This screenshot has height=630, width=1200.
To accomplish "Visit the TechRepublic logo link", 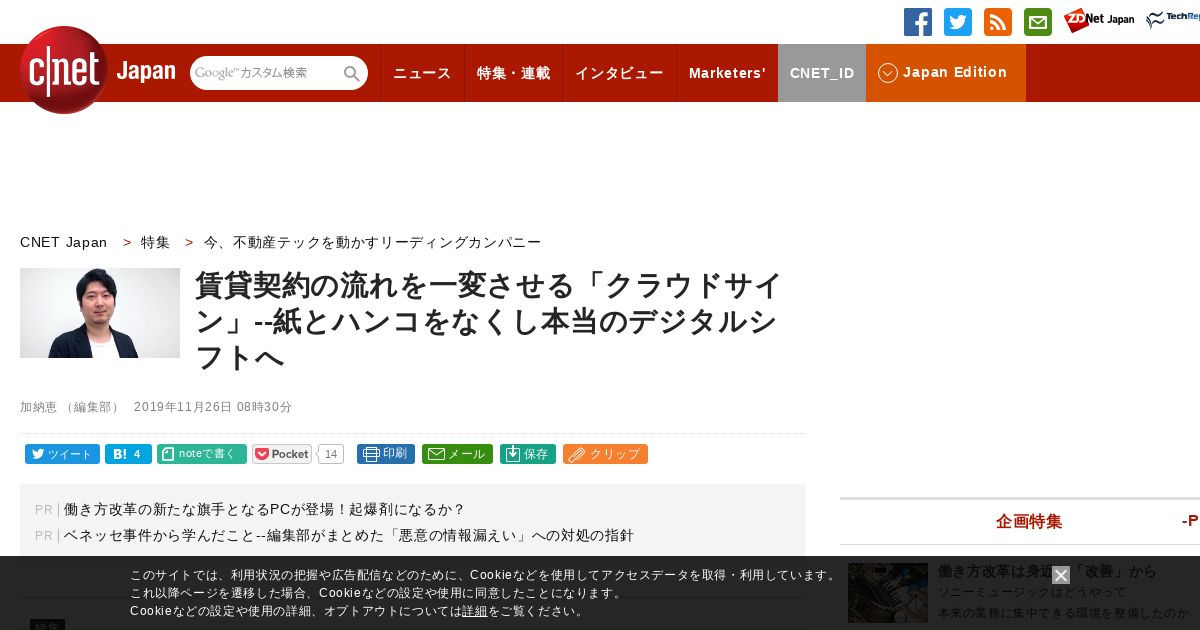I will (1173, 20).
